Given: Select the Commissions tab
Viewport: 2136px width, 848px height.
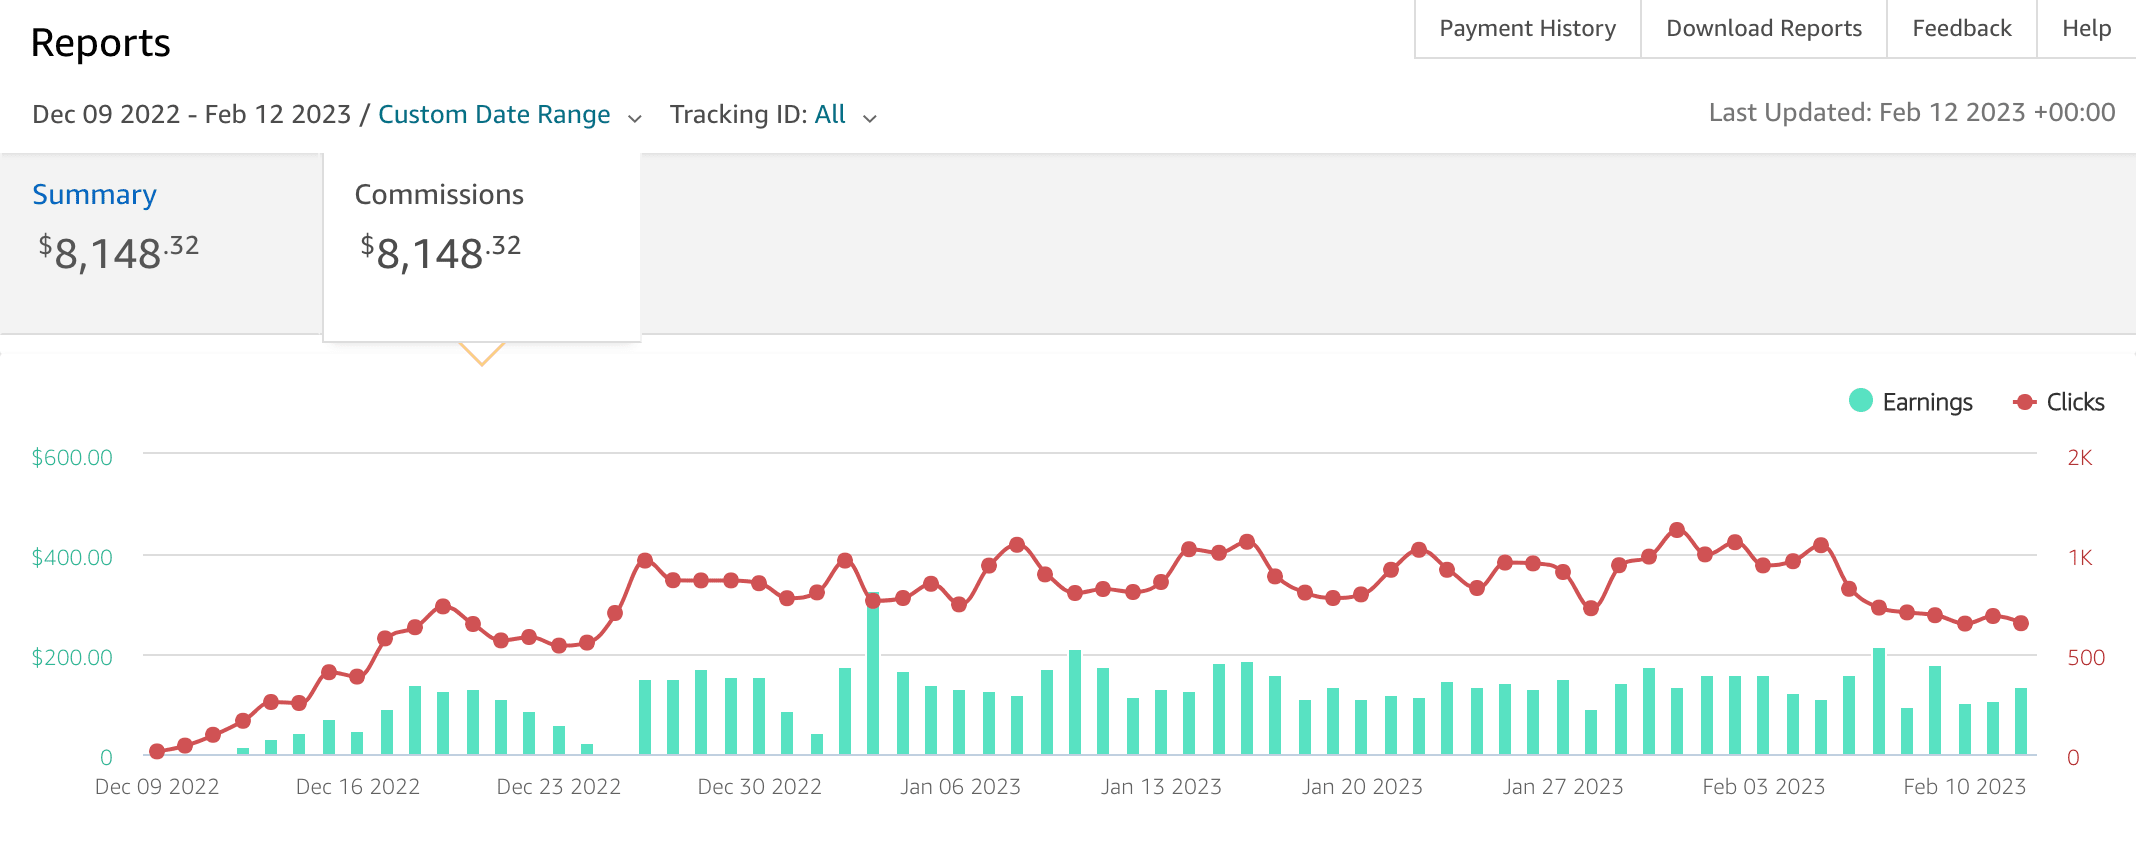Looking at the screenshot, I should point(439,195).
